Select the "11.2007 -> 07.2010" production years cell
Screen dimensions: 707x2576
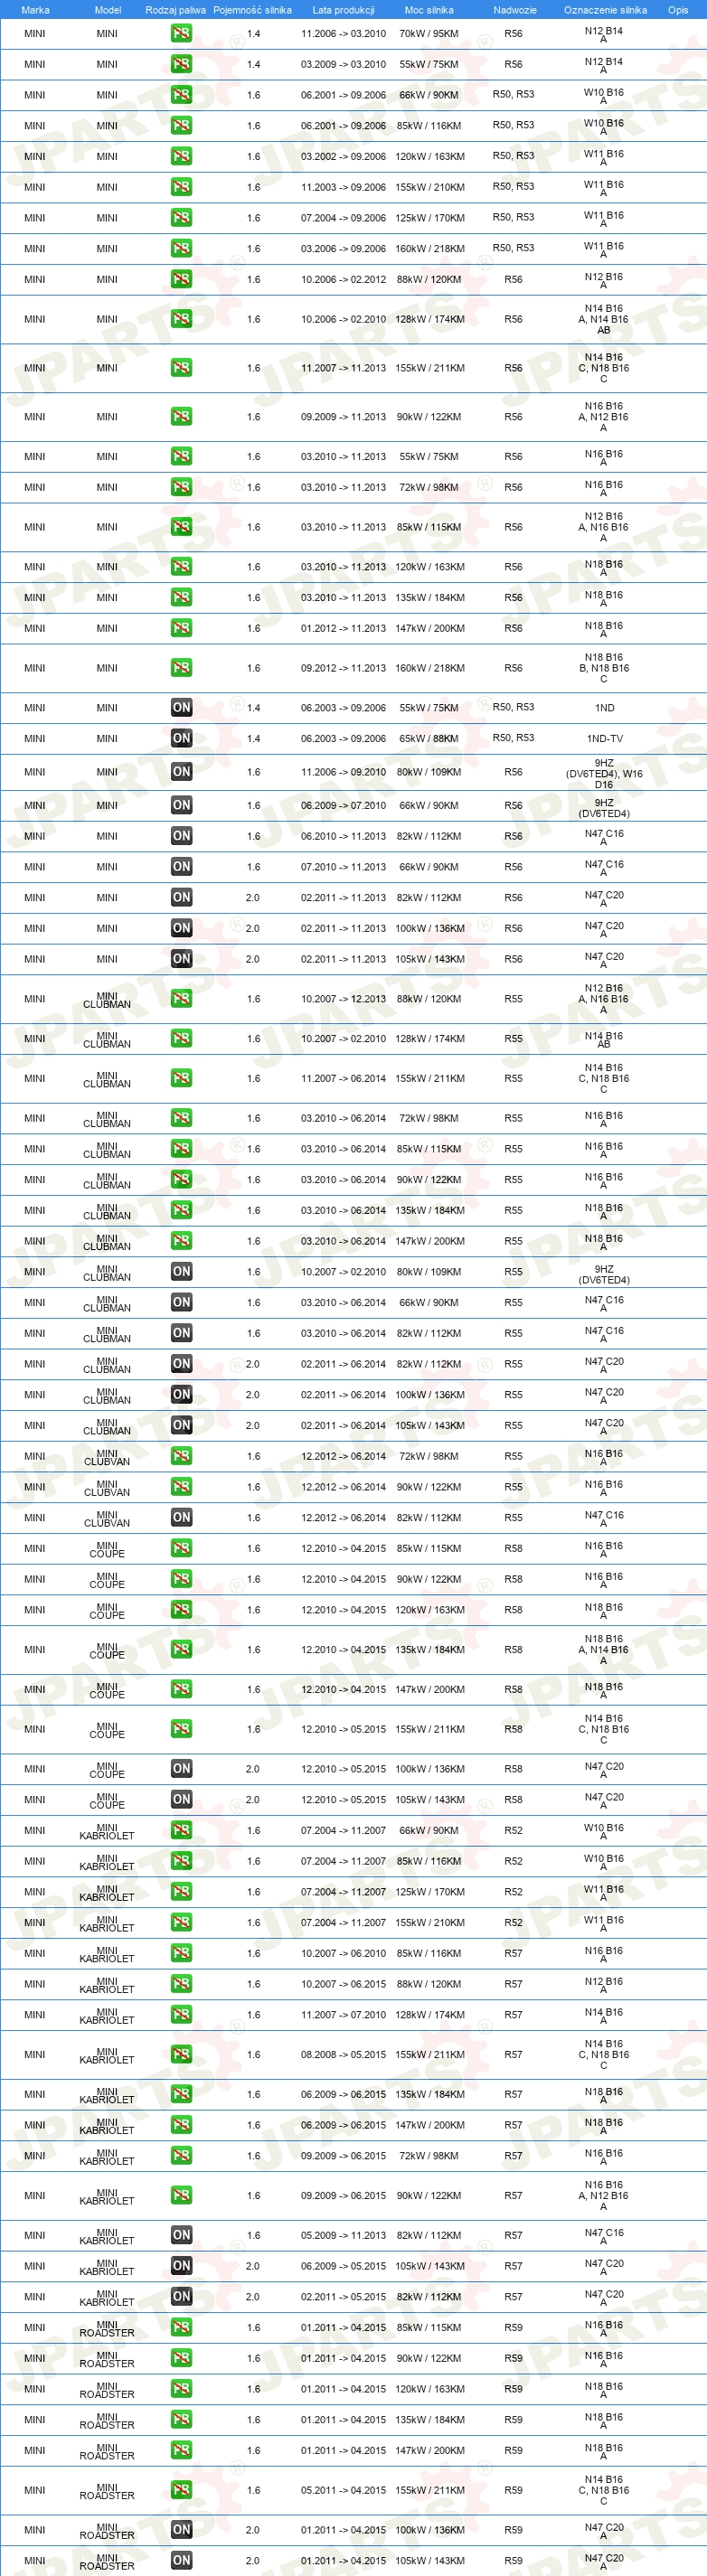[343, 2015]
